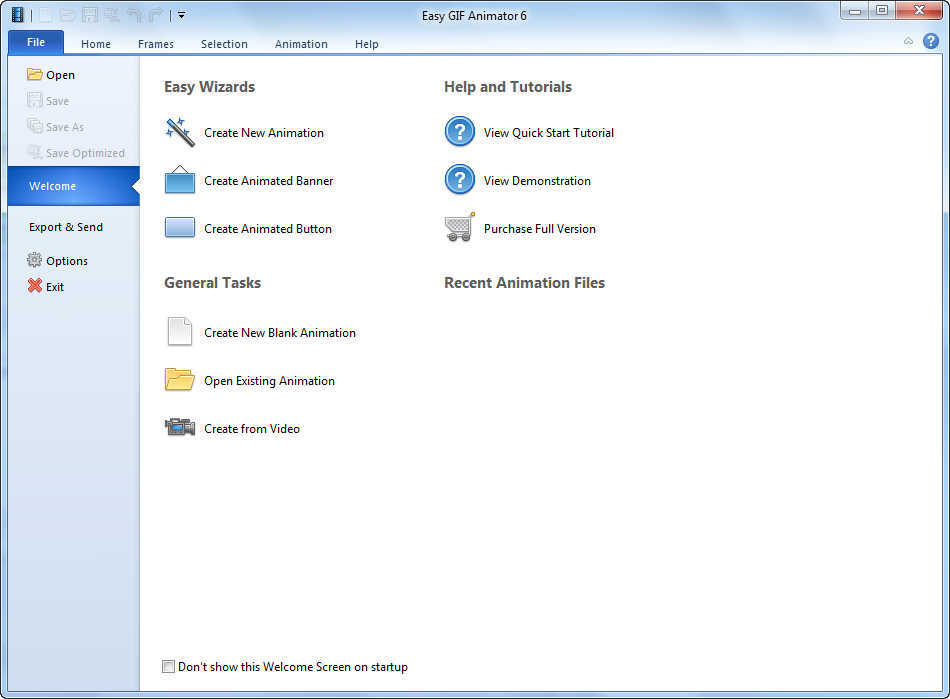The image size is (950, 699).
Task: Open Export & Send page
Action: pos(66,227)
